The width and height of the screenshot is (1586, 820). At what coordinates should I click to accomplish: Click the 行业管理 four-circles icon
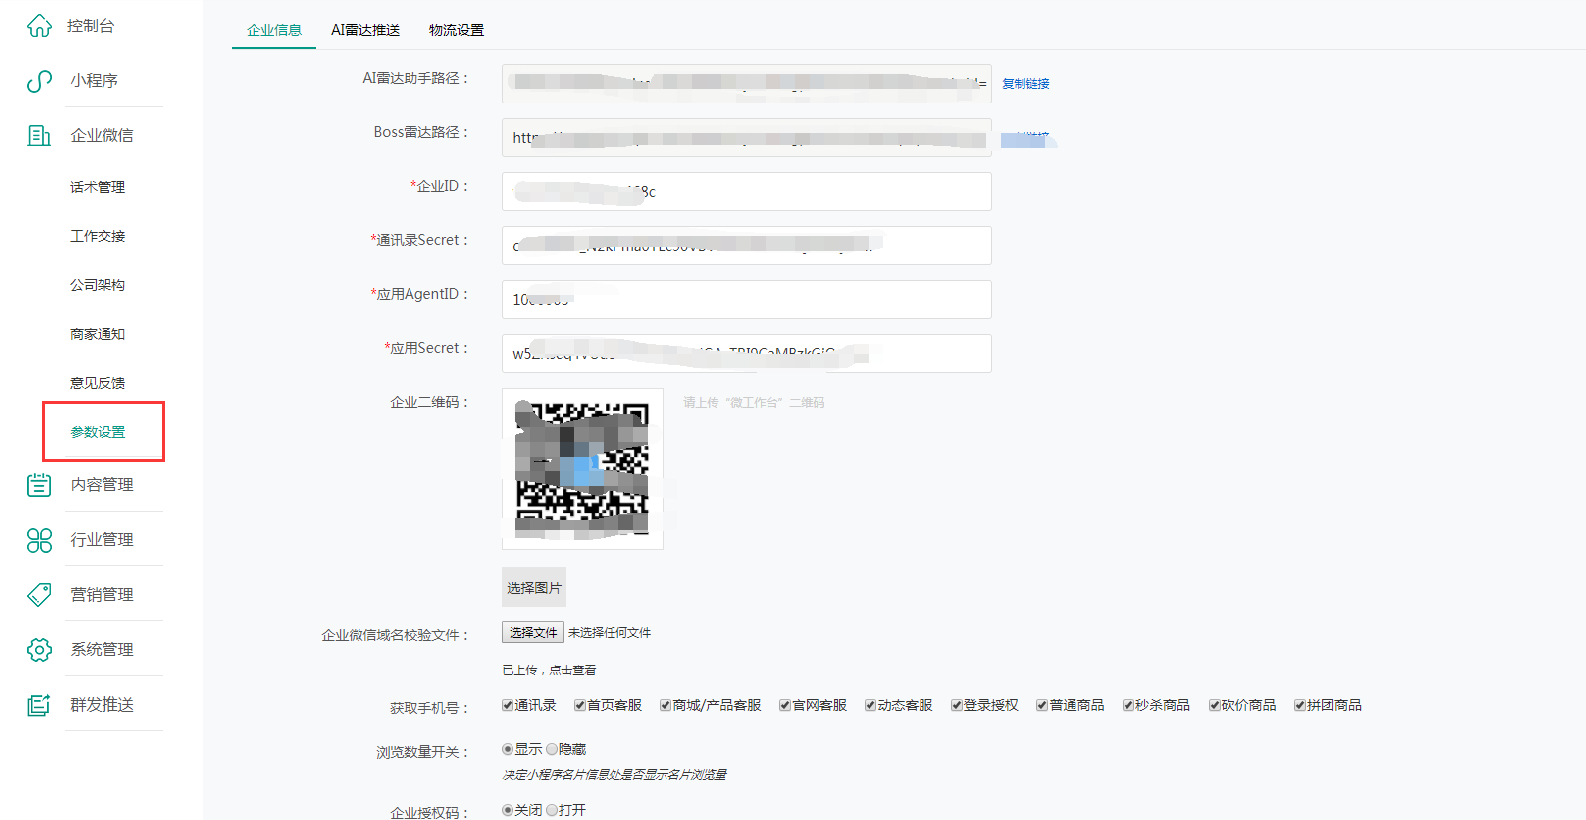39,540
